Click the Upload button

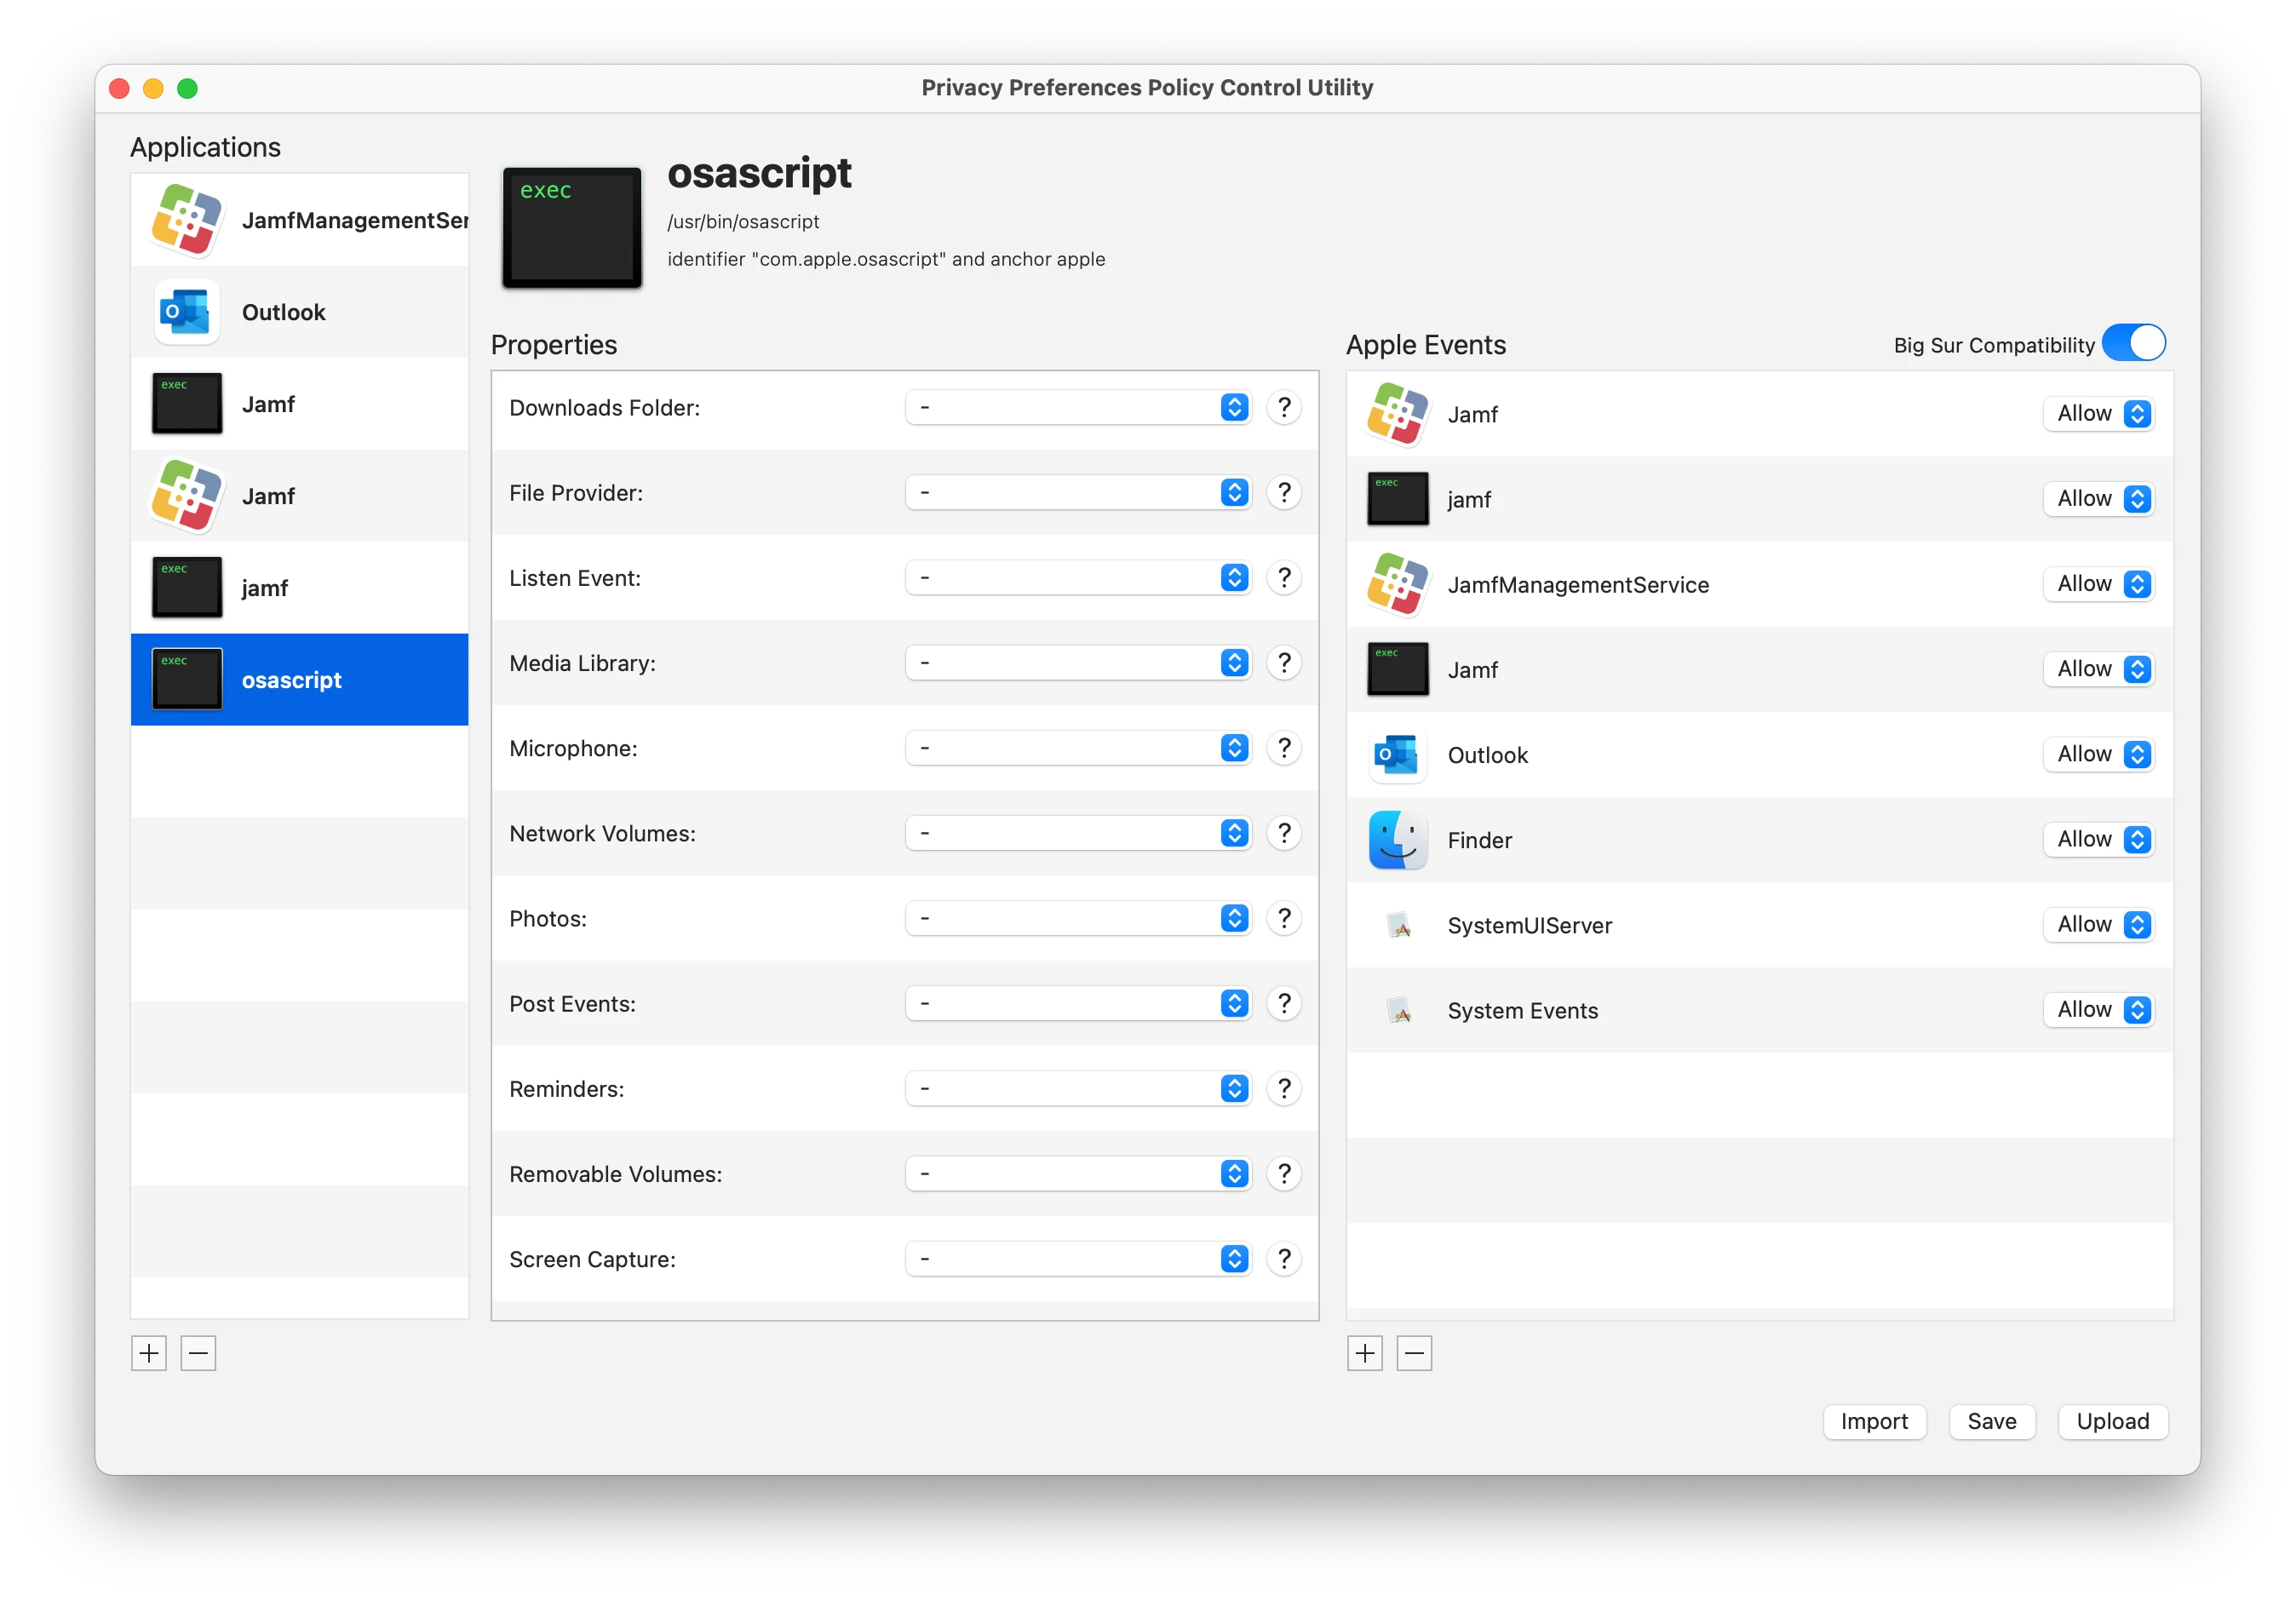click(2112, 1421)
